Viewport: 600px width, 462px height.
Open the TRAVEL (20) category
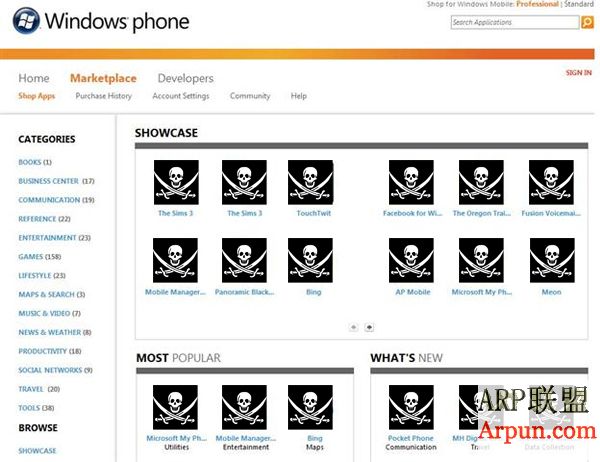coord(39,389)
